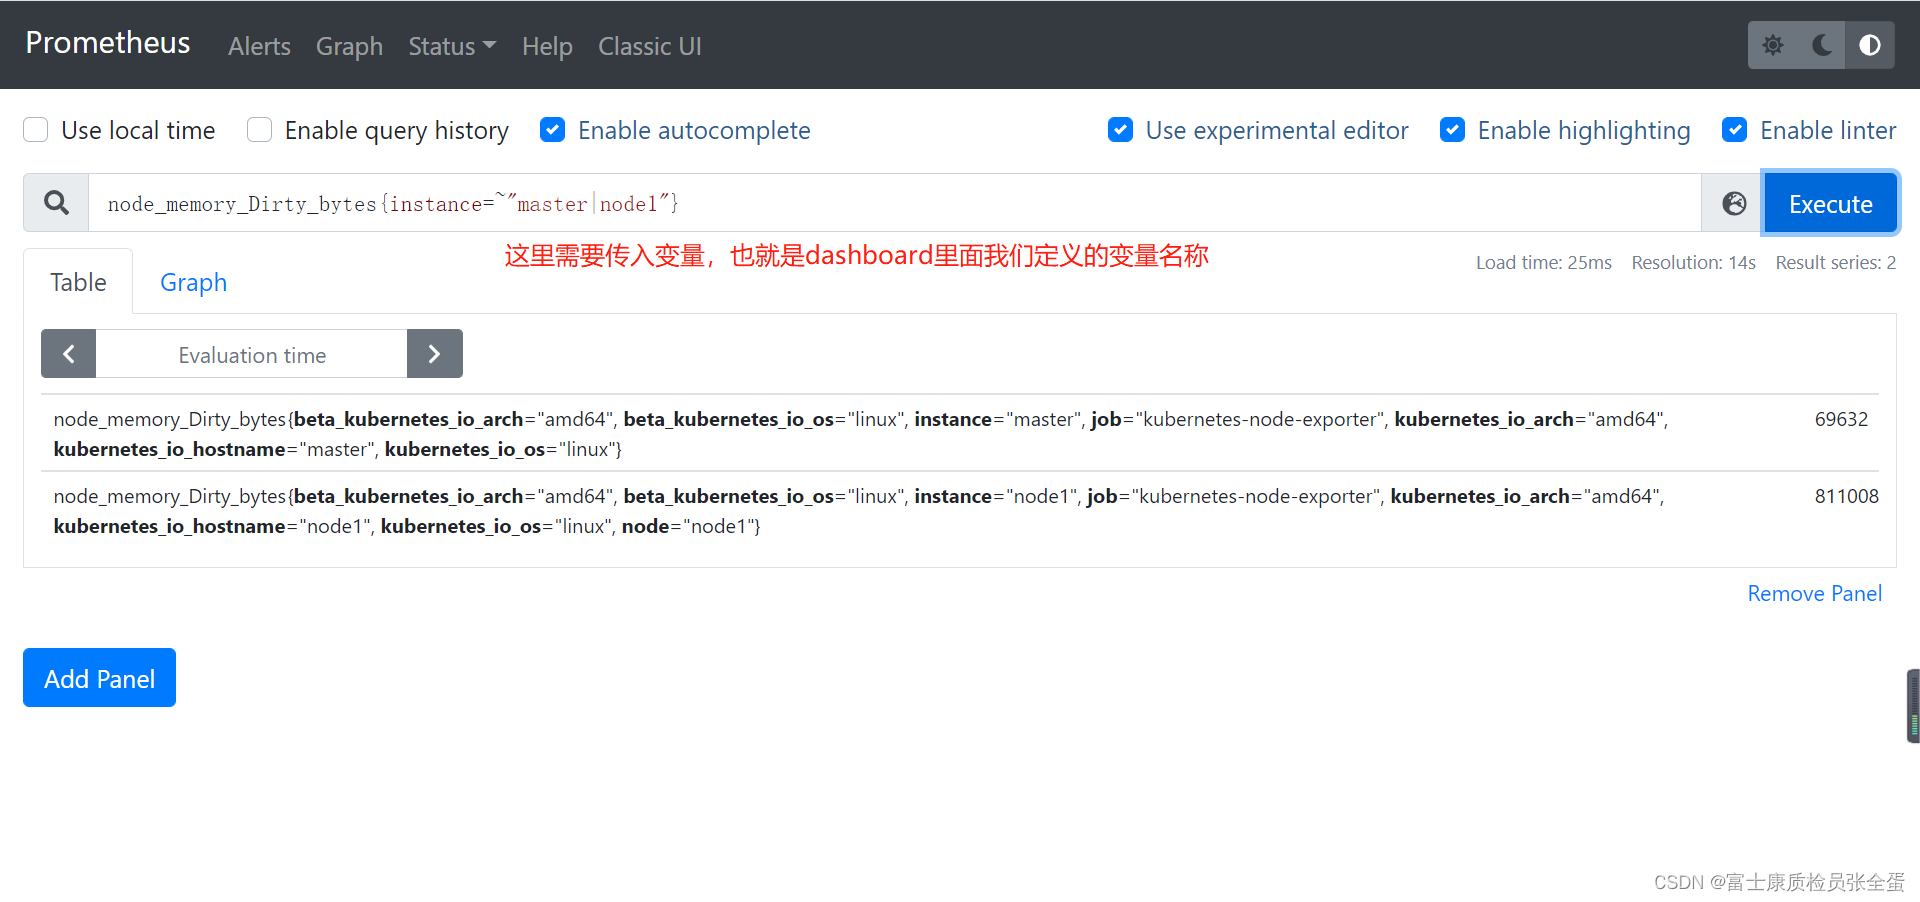Disable Enable autocomplete checkbox
This screenshot has width=1920, height=902.
point(553,130)
